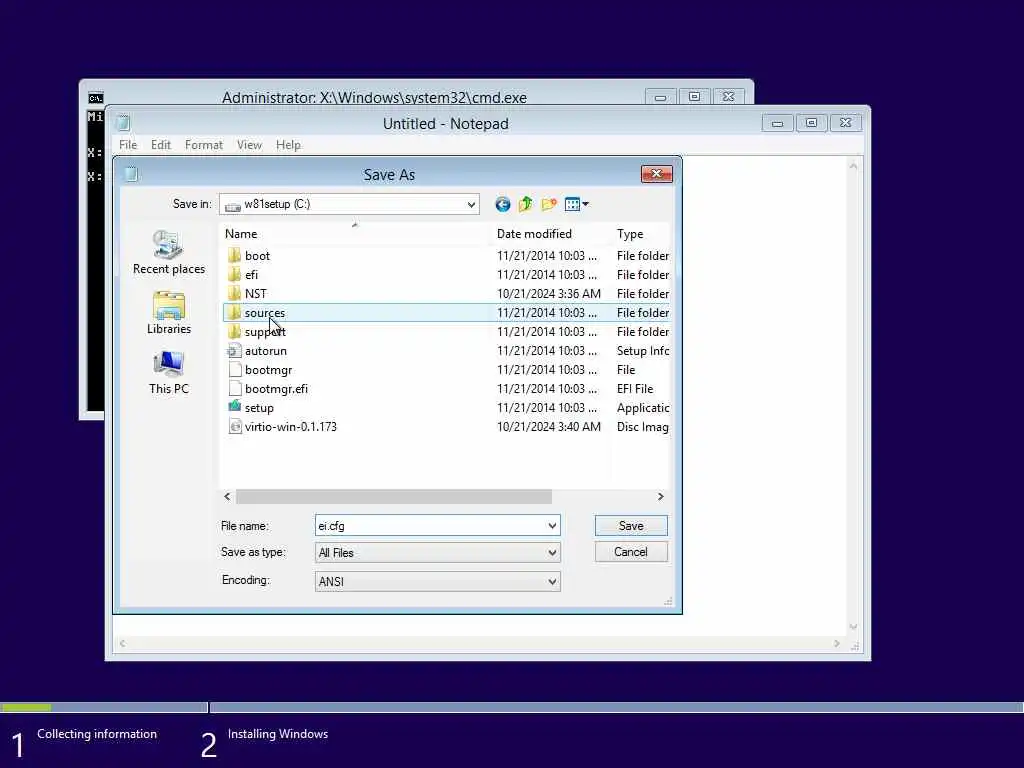The image size is (1024, 768).
Task: Click the Cancel button
Action: [x=631, y=552]
